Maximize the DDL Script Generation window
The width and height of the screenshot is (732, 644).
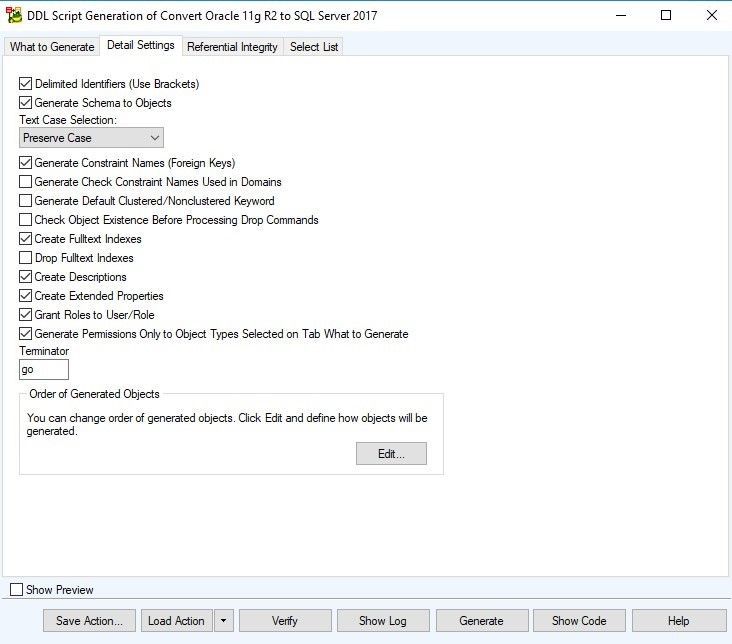666,15
